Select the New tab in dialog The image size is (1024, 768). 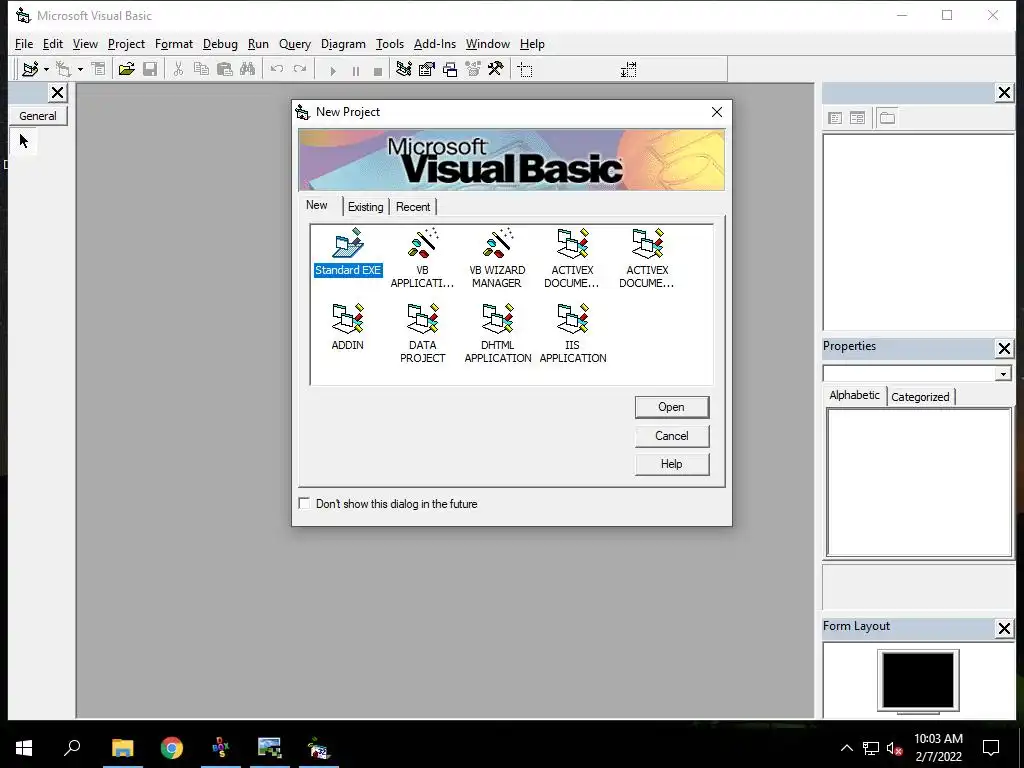pyautogui.click(x=317, y=205)
